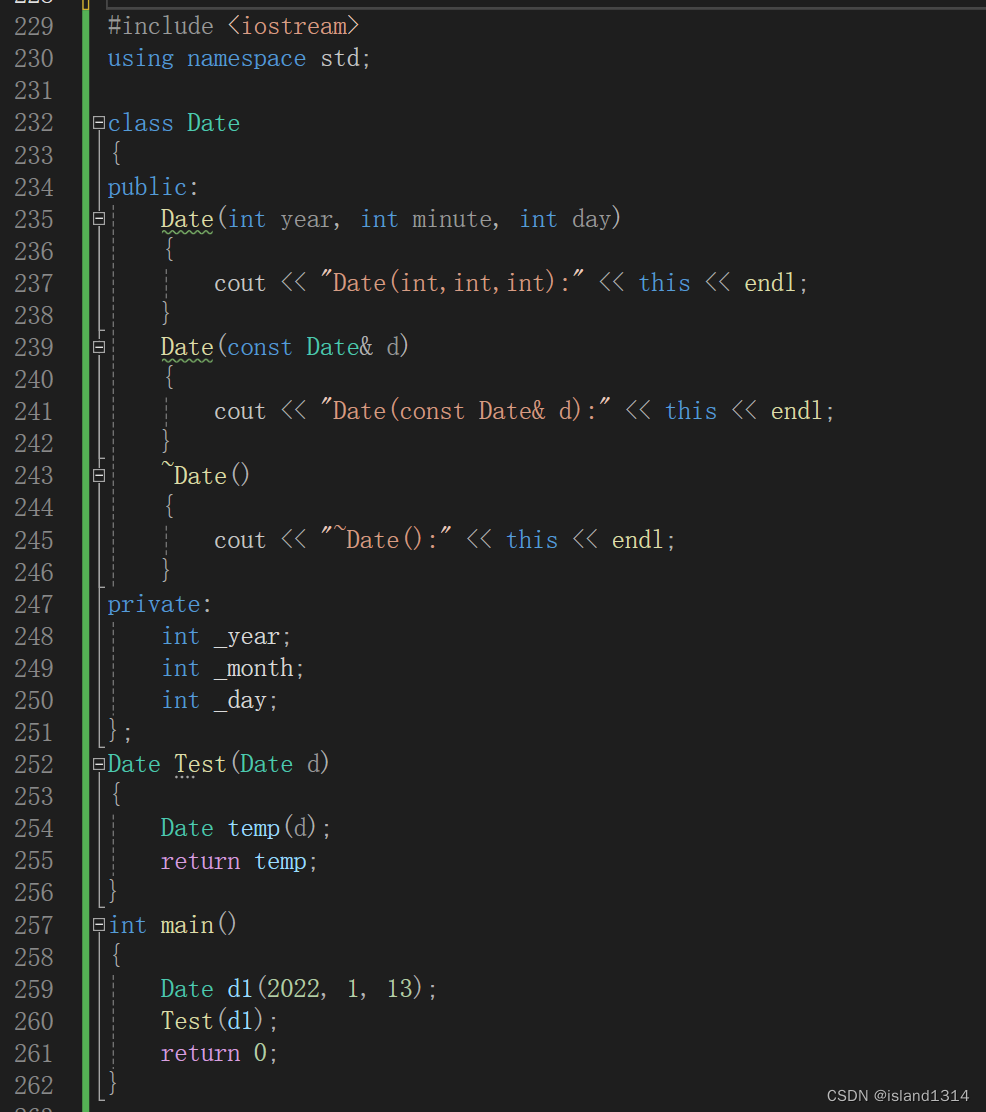Click the 'main' function name
This screenshot has width=986, height=1112.
(187, 925)
